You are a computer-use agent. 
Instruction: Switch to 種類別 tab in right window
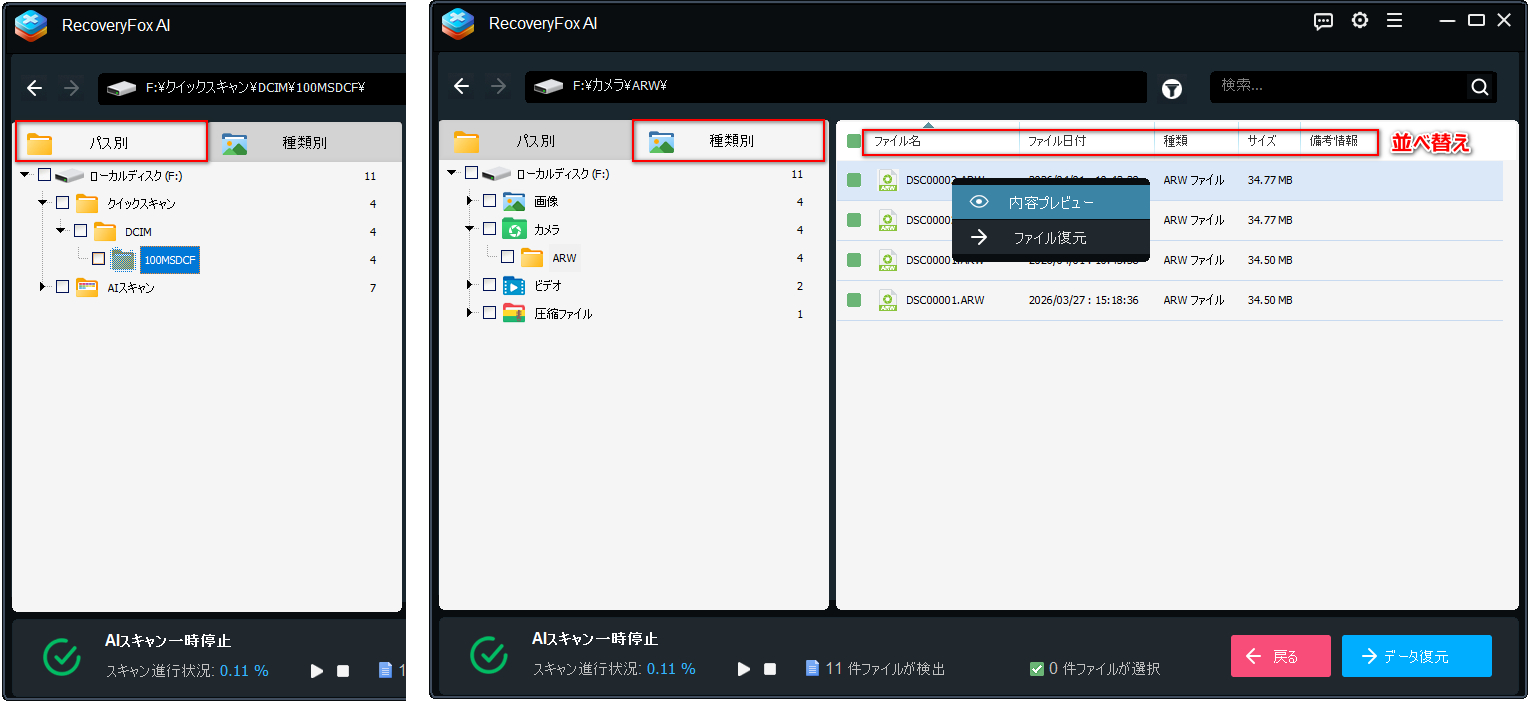click(x=730, y=142)
